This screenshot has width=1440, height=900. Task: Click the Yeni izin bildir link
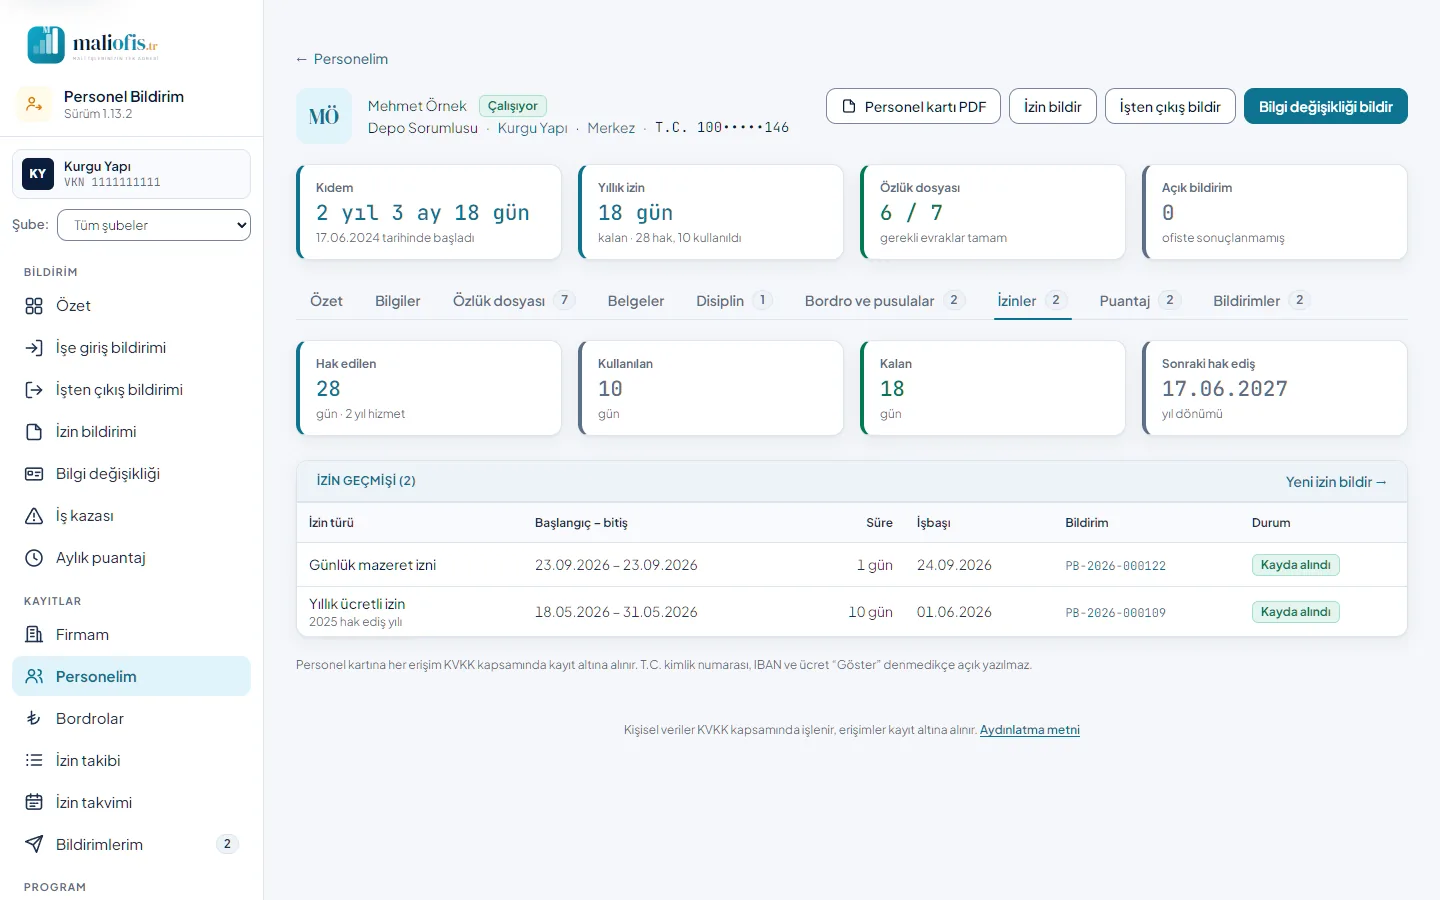point(1336,482)
